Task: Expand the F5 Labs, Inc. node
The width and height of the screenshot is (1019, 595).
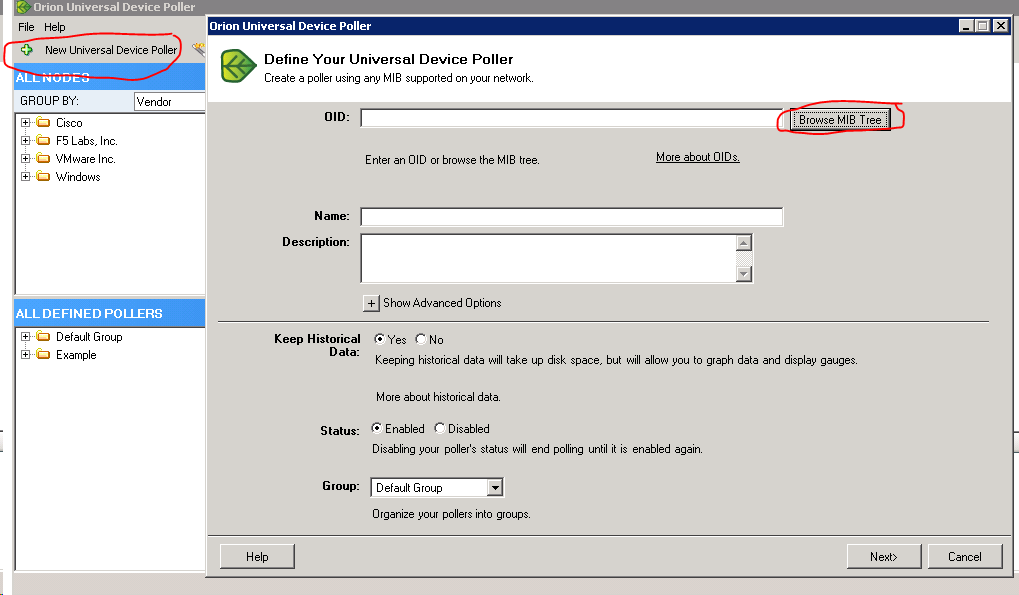Action: tap(25, 141)
